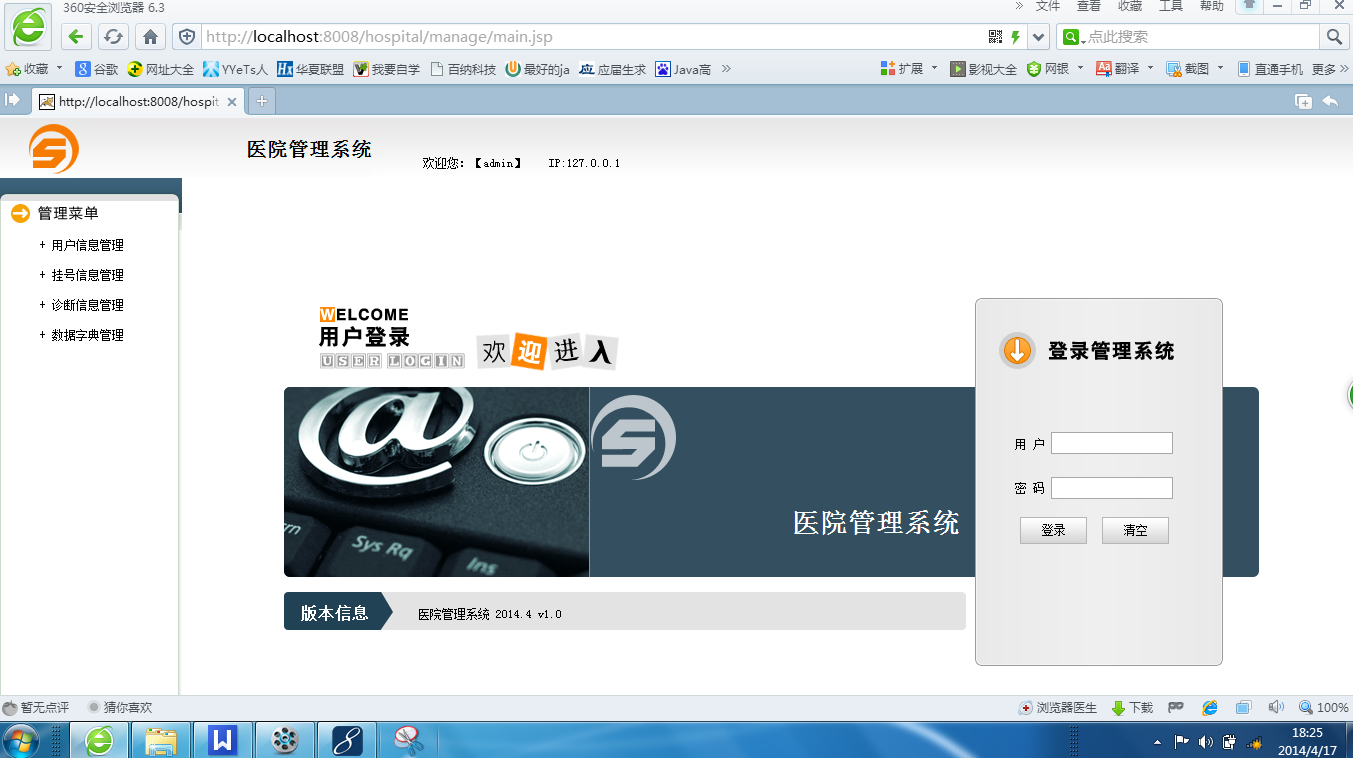1353x758 pixels.
Task: Open 下载 manager in status bar
Action: click(x=1132, y=708)
